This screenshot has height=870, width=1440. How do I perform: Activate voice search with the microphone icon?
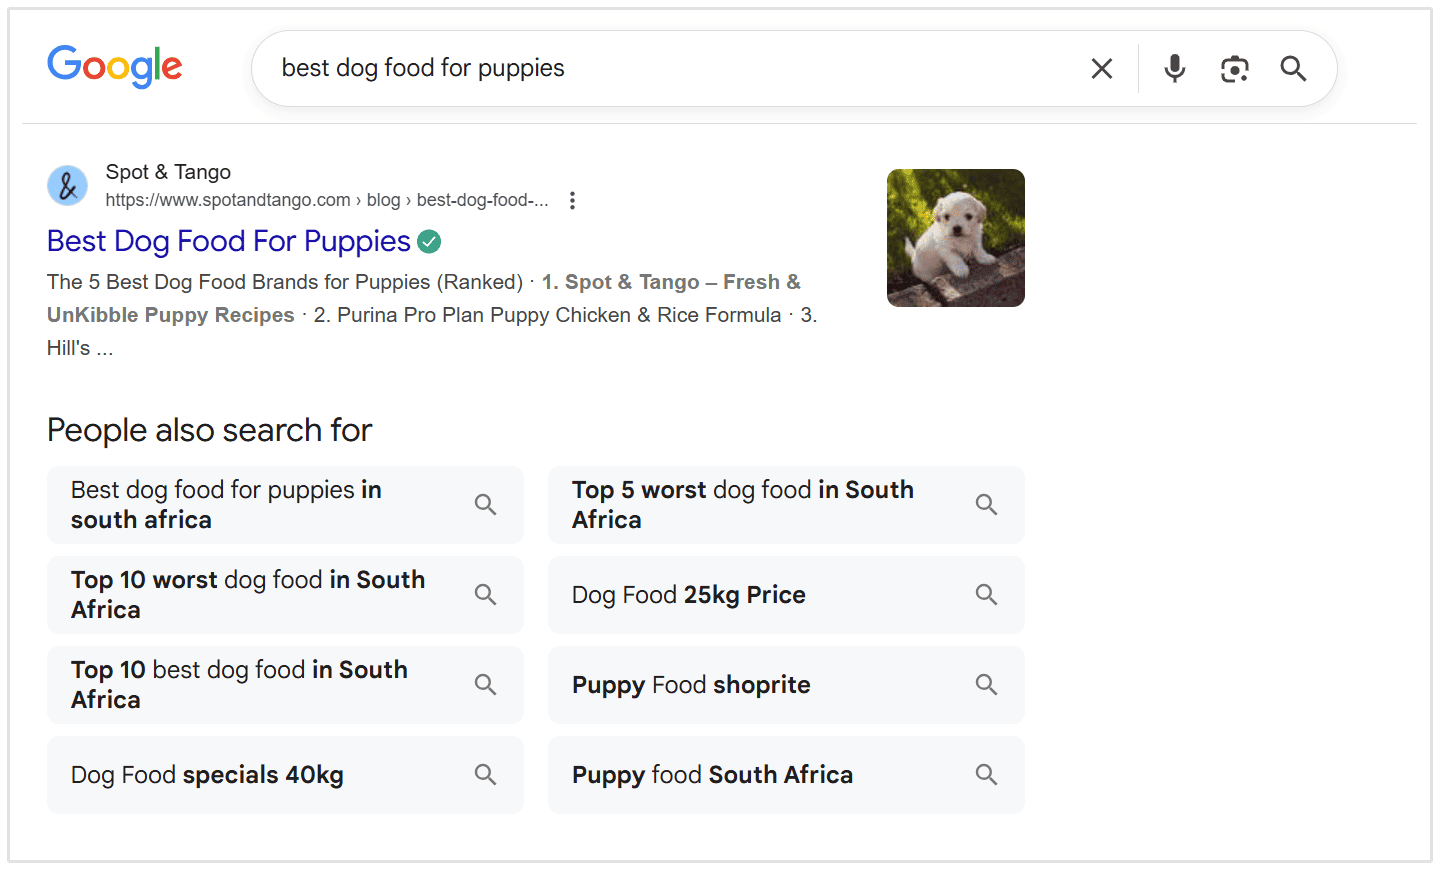pos(1174,68)
